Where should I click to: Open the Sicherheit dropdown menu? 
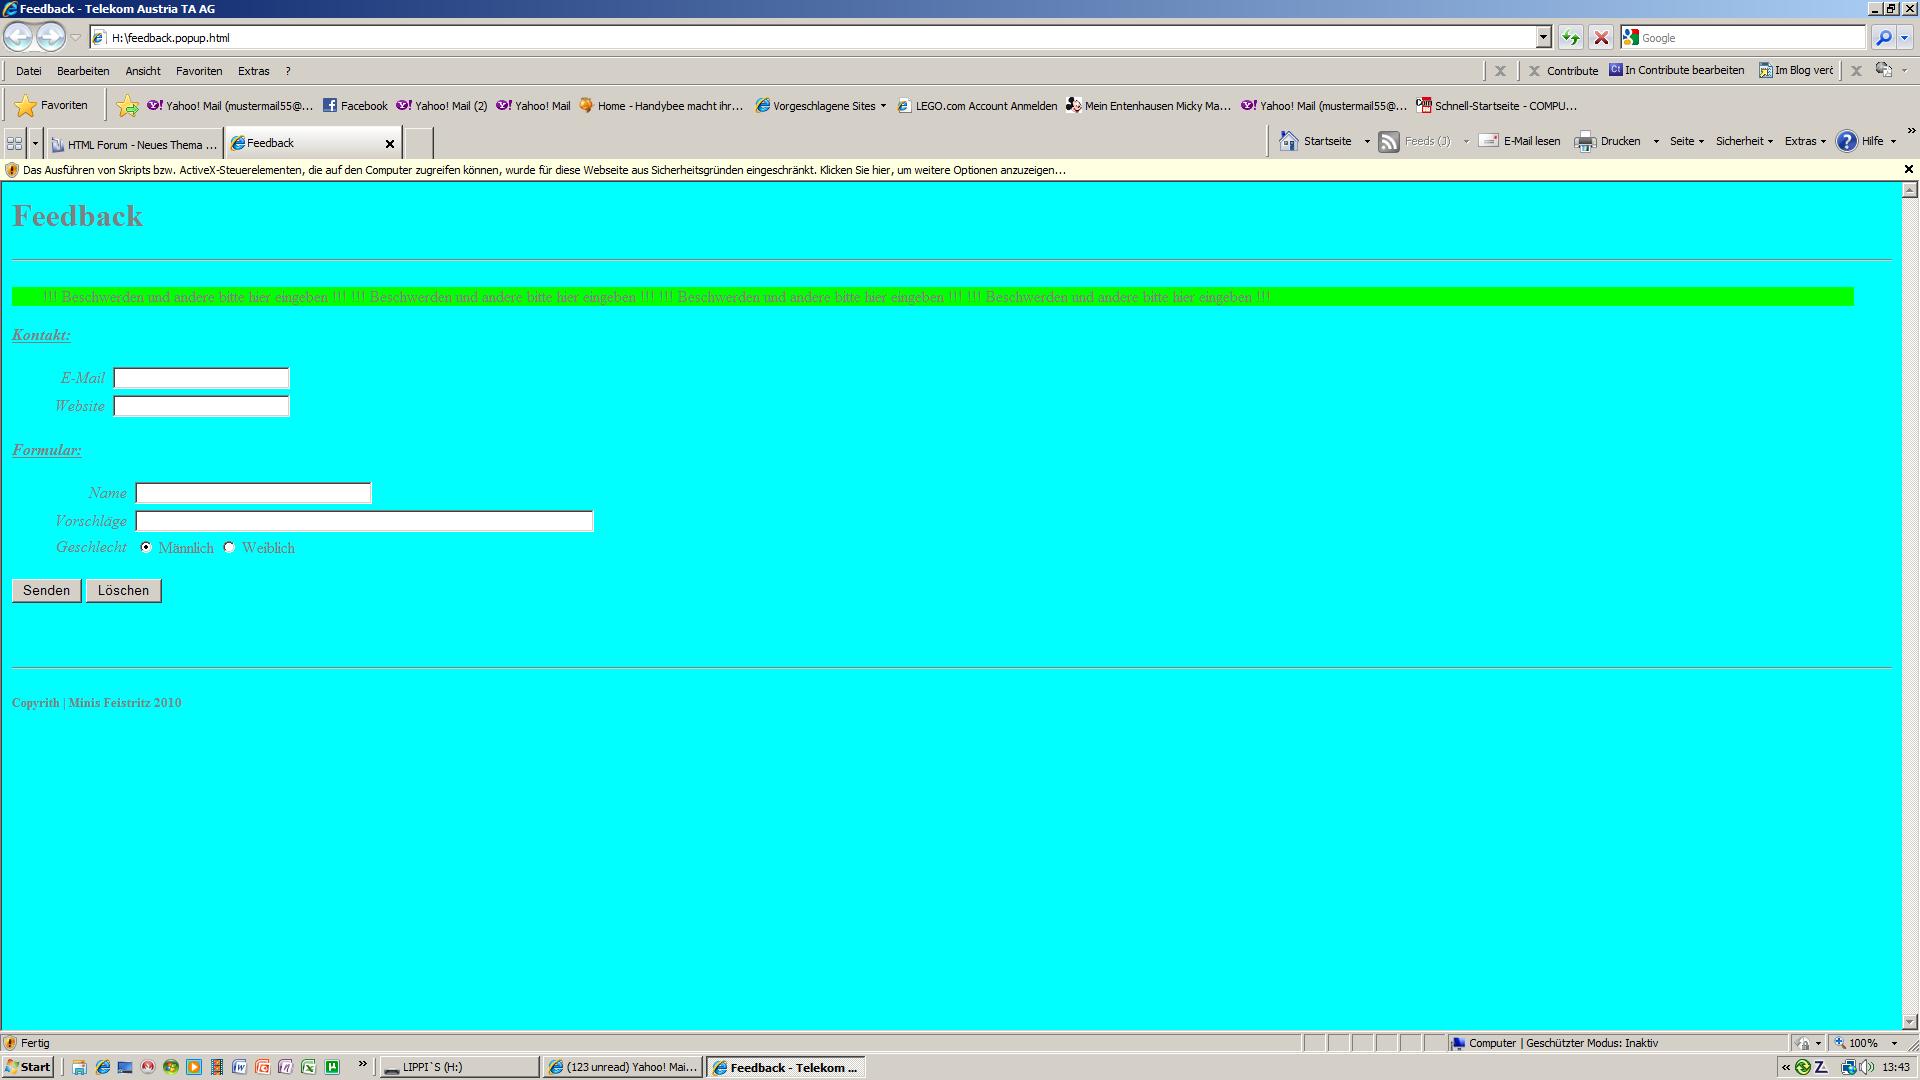coord(1744,141)
